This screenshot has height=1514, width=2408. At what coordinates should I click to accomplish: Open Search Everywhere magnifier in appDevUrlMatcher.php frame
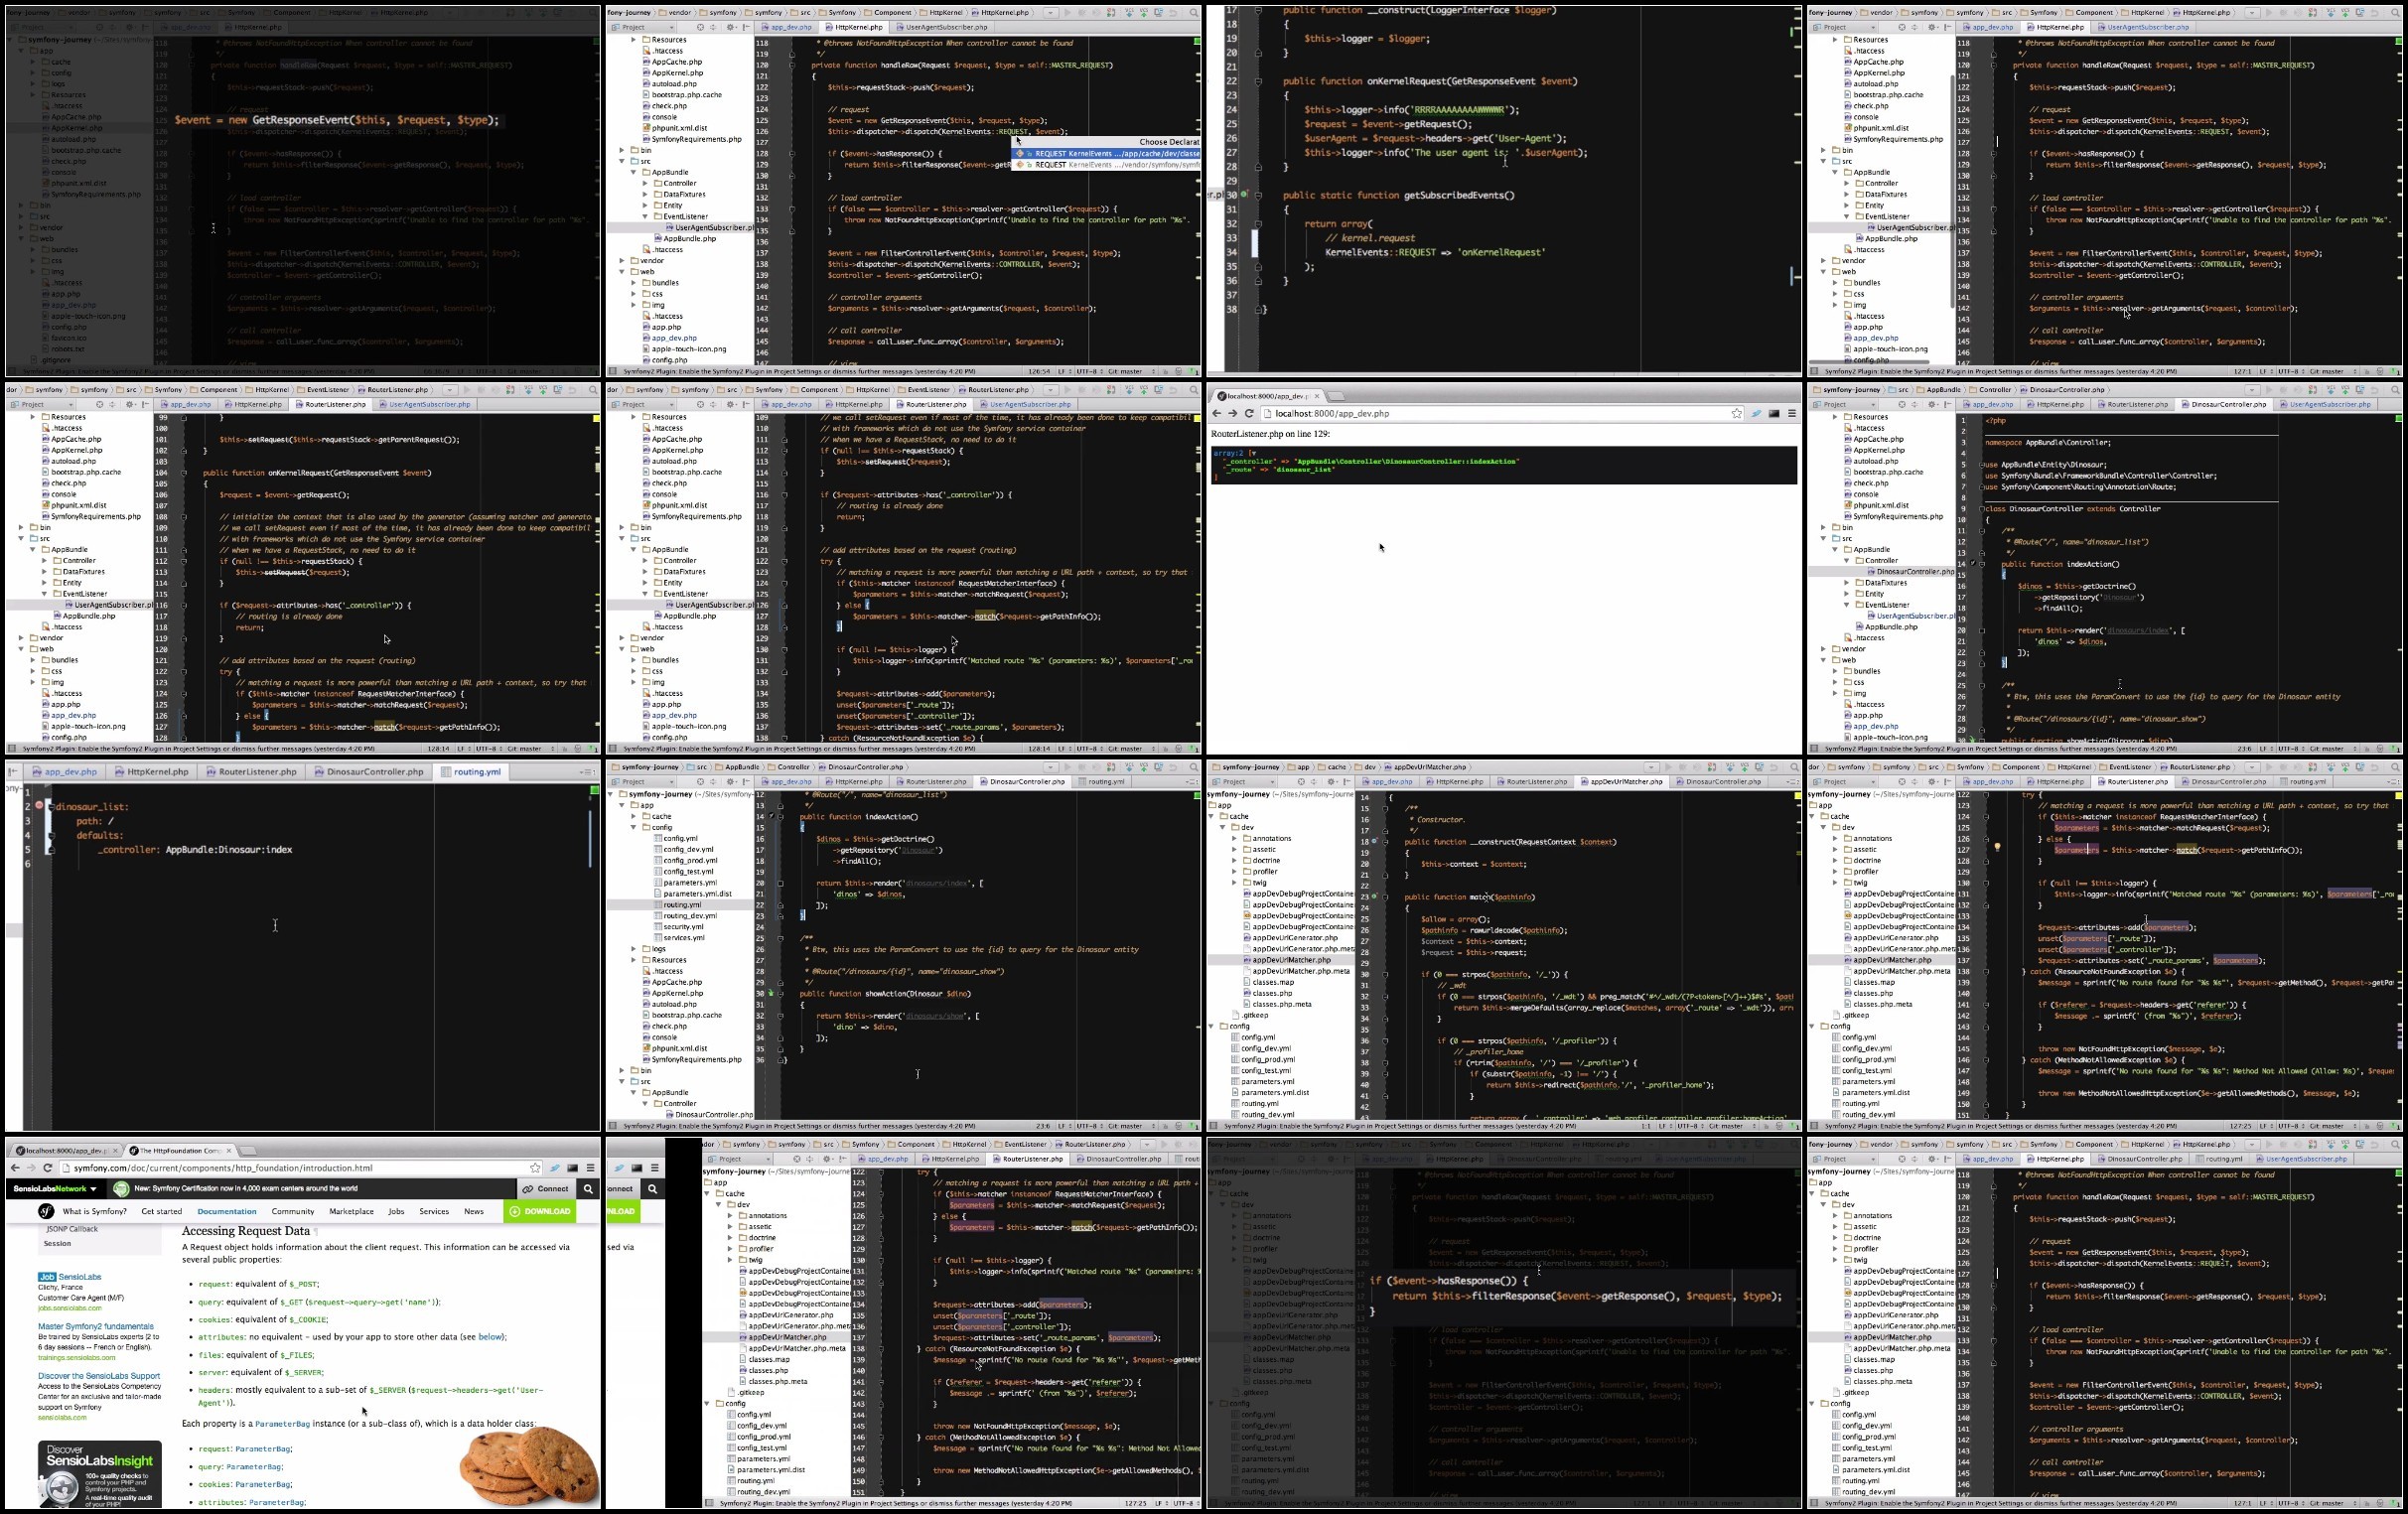pyautogui.click(x=1794, y=767)
